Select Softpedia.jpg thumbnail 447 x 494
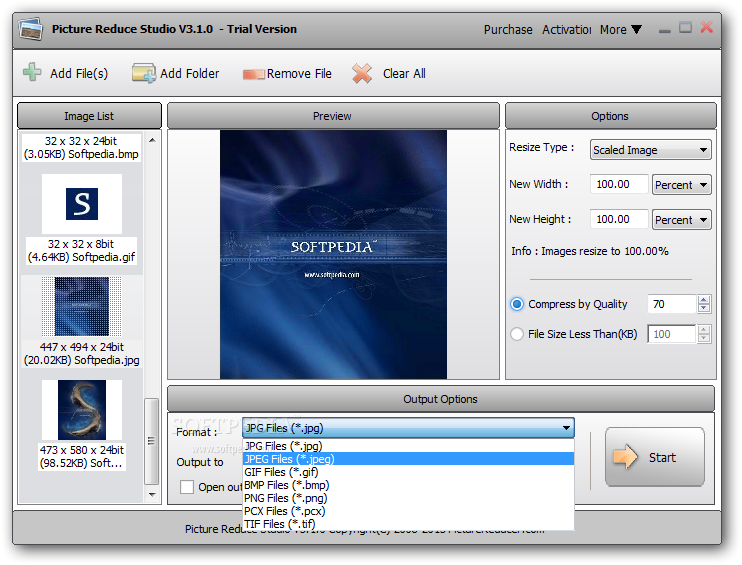This screenshot has width=742, height=565. (81, 307)
